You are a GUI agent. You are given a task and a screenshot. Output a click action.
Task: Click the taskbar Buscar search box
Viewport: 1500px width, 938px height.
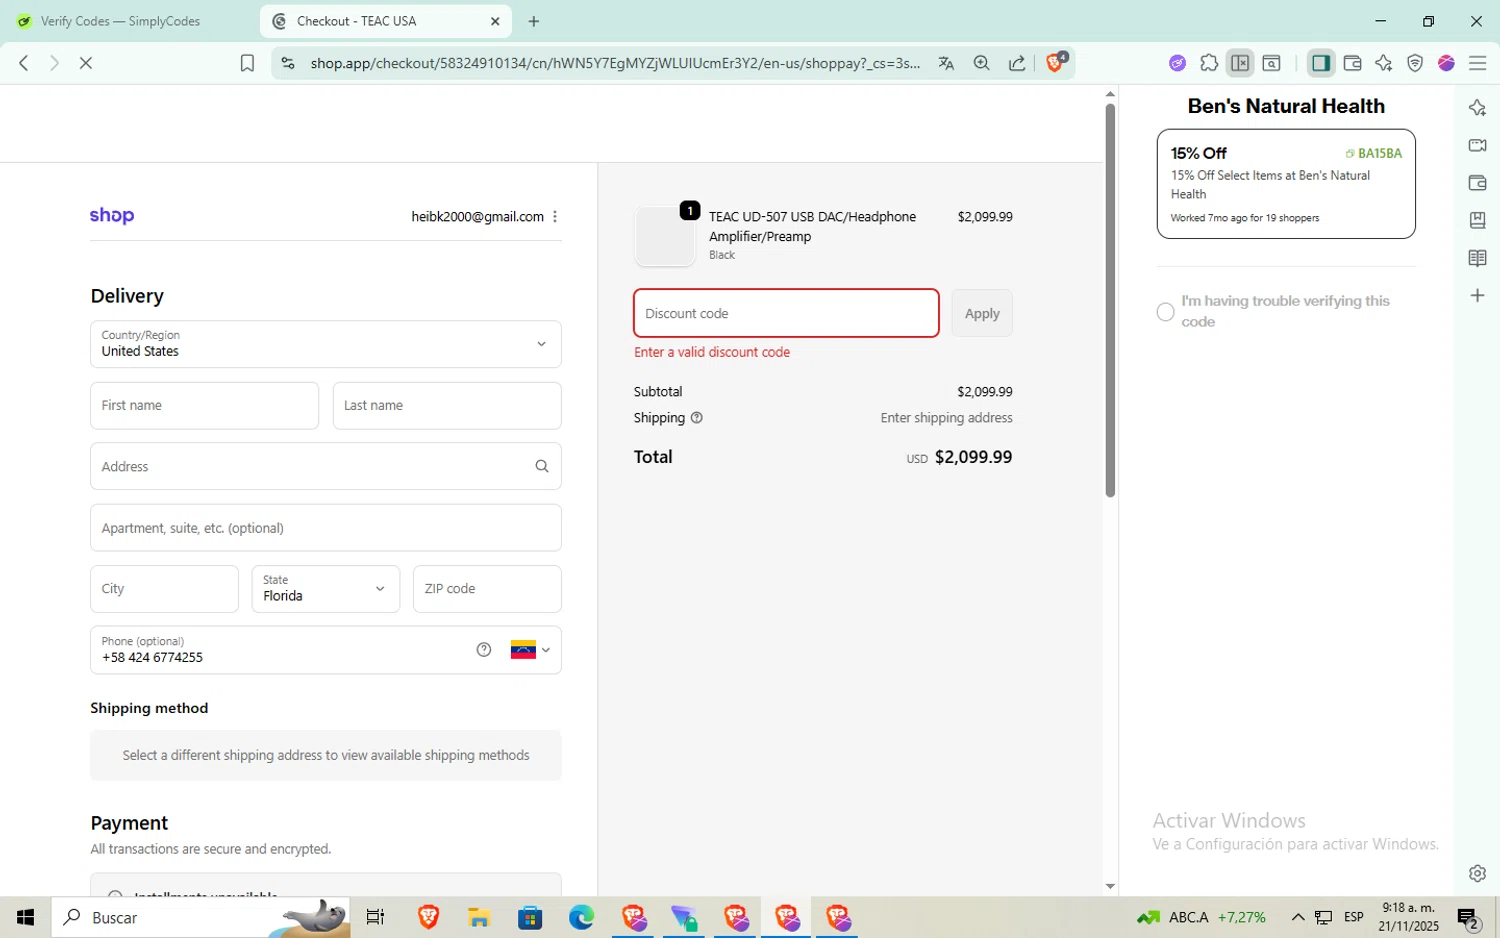pyautogui.click(x=200, y=917)
